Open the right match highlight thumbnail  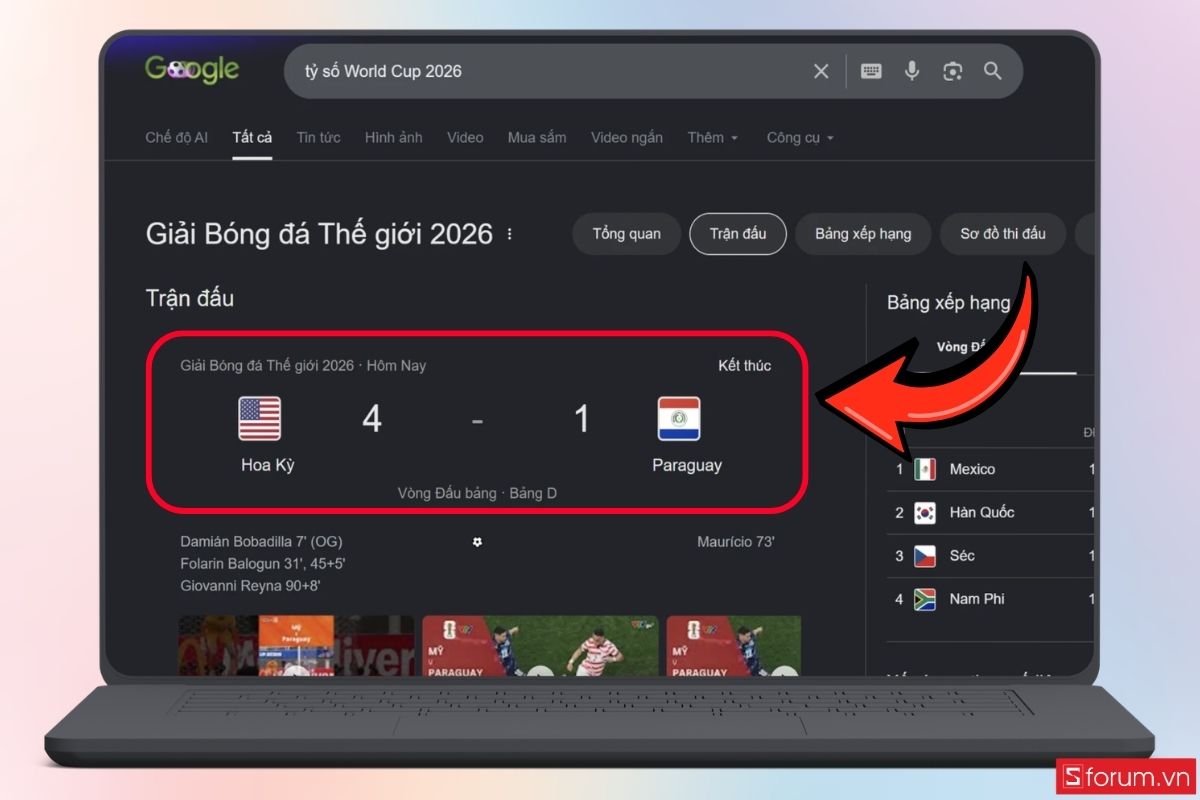[734, 646]
